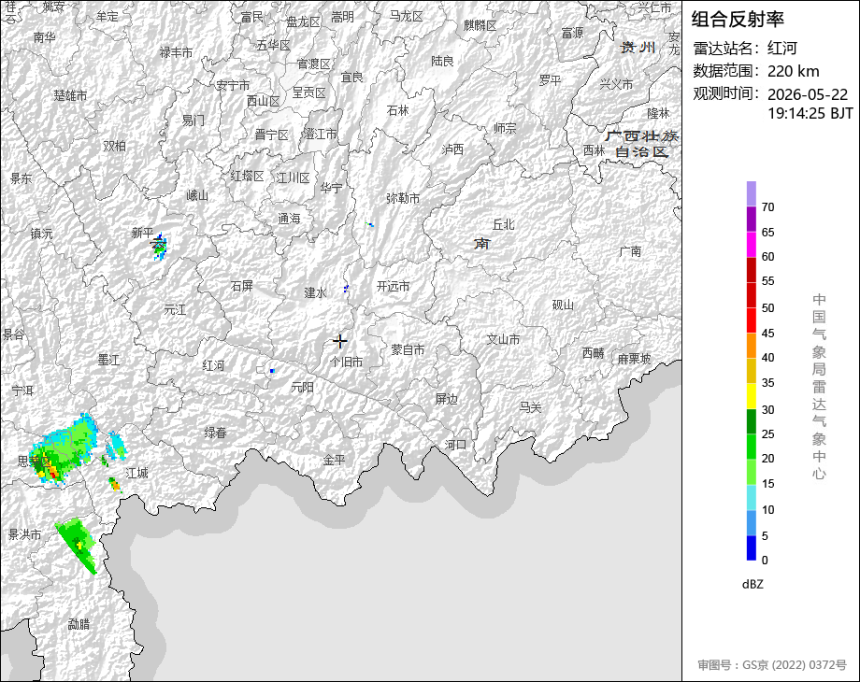Click the 墨江 map label
This screenshot has width=860, height=682.
pos(109,360)
